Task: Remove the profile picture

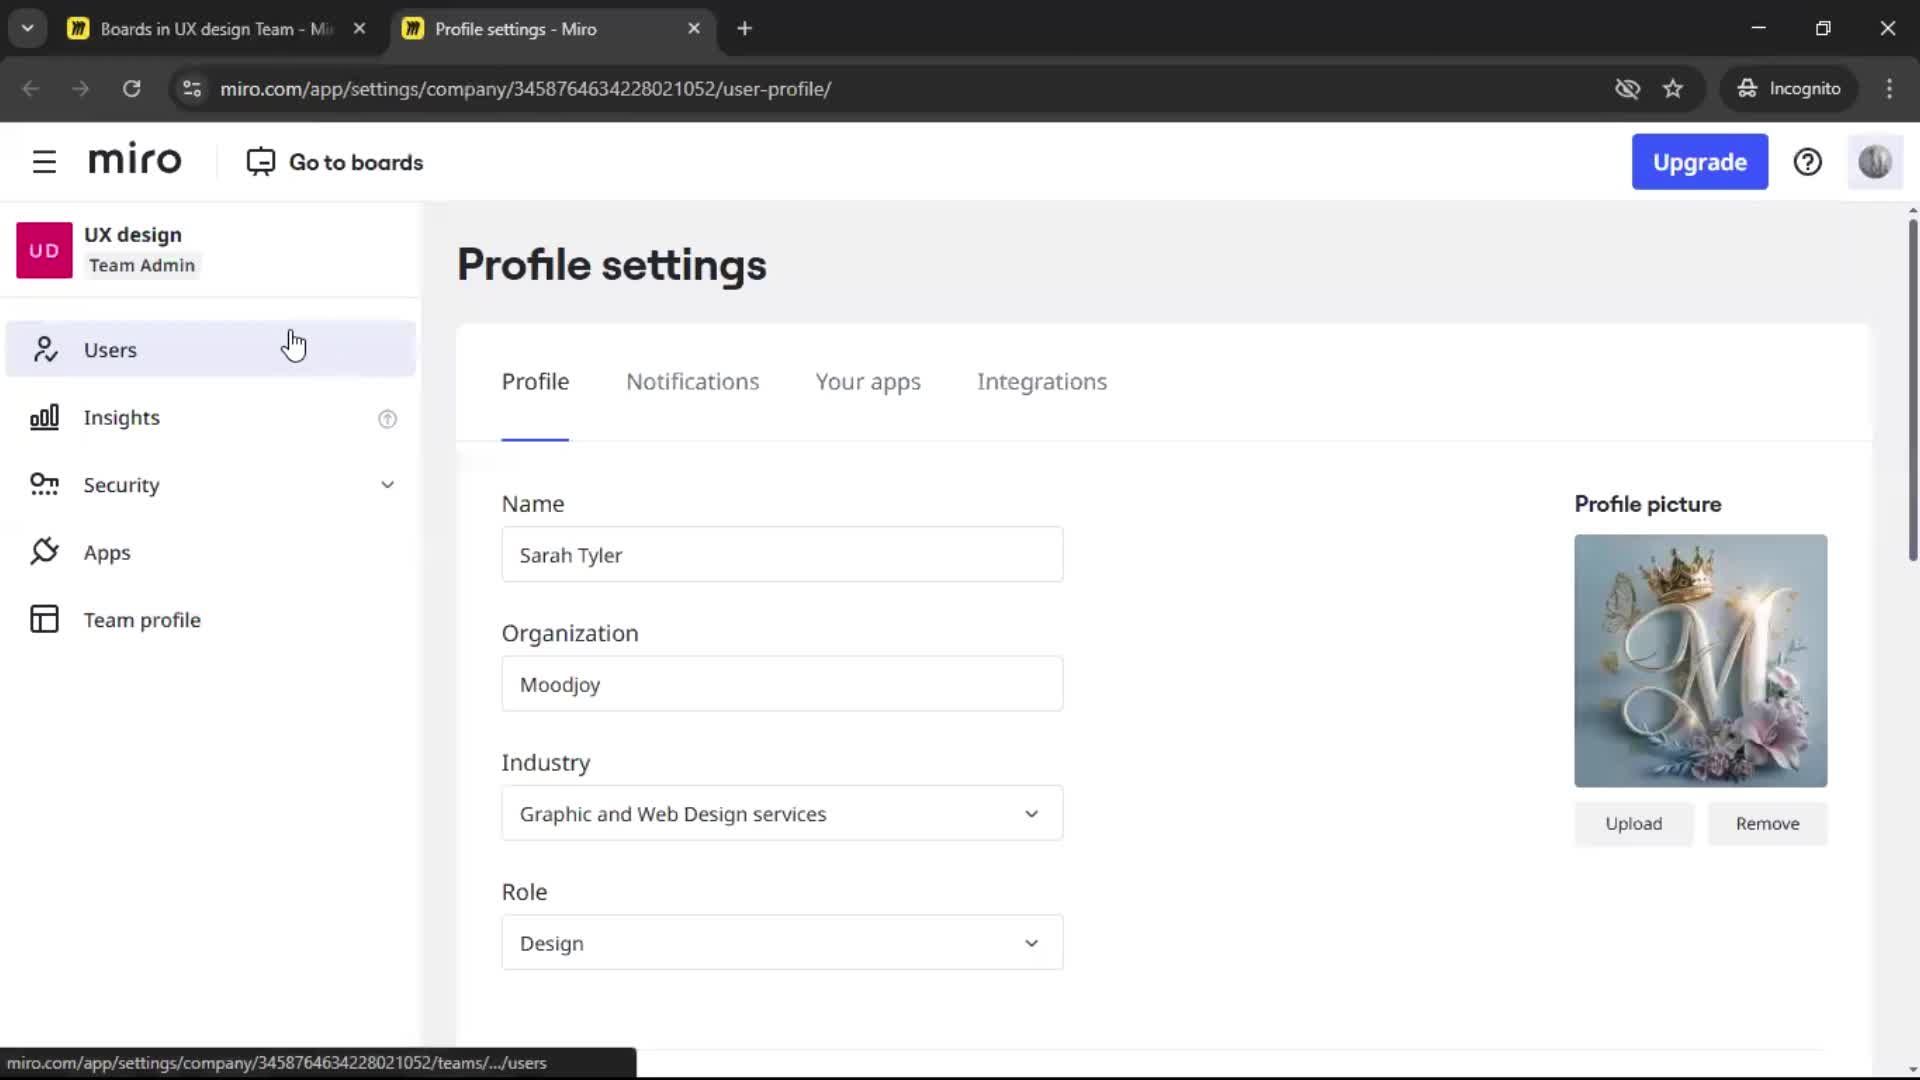Action: click(x=1767, y=823)
